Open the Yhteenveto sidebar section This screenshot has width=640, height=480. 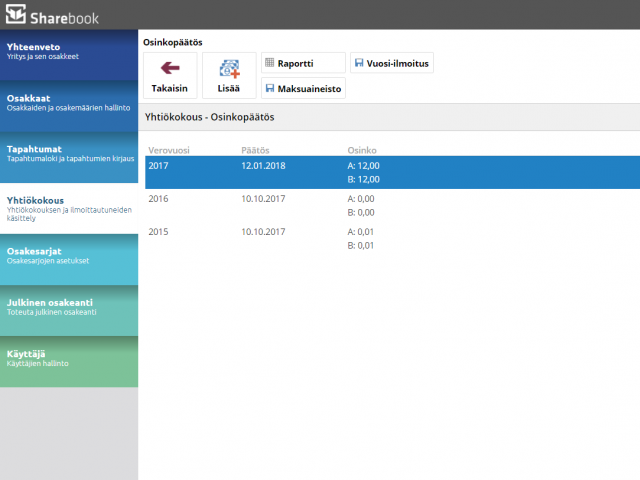point(69,55)
